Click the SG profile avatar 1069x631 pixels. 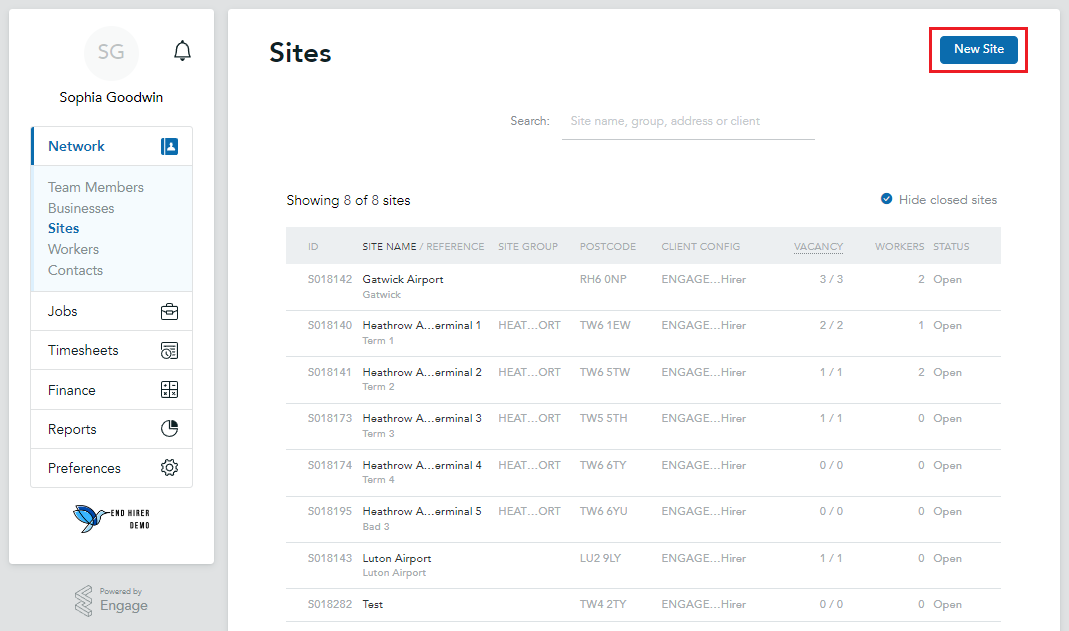[x=111, y=52]
